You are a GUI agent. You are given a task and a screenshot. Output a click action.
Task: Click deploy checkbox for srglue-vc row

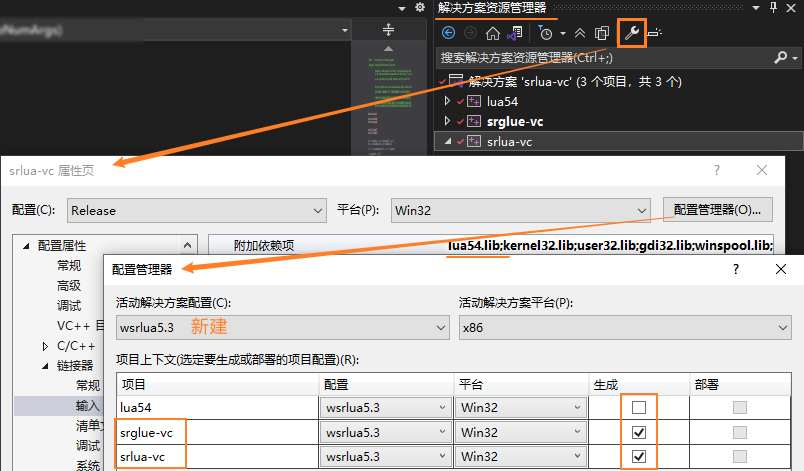[739, 433]
